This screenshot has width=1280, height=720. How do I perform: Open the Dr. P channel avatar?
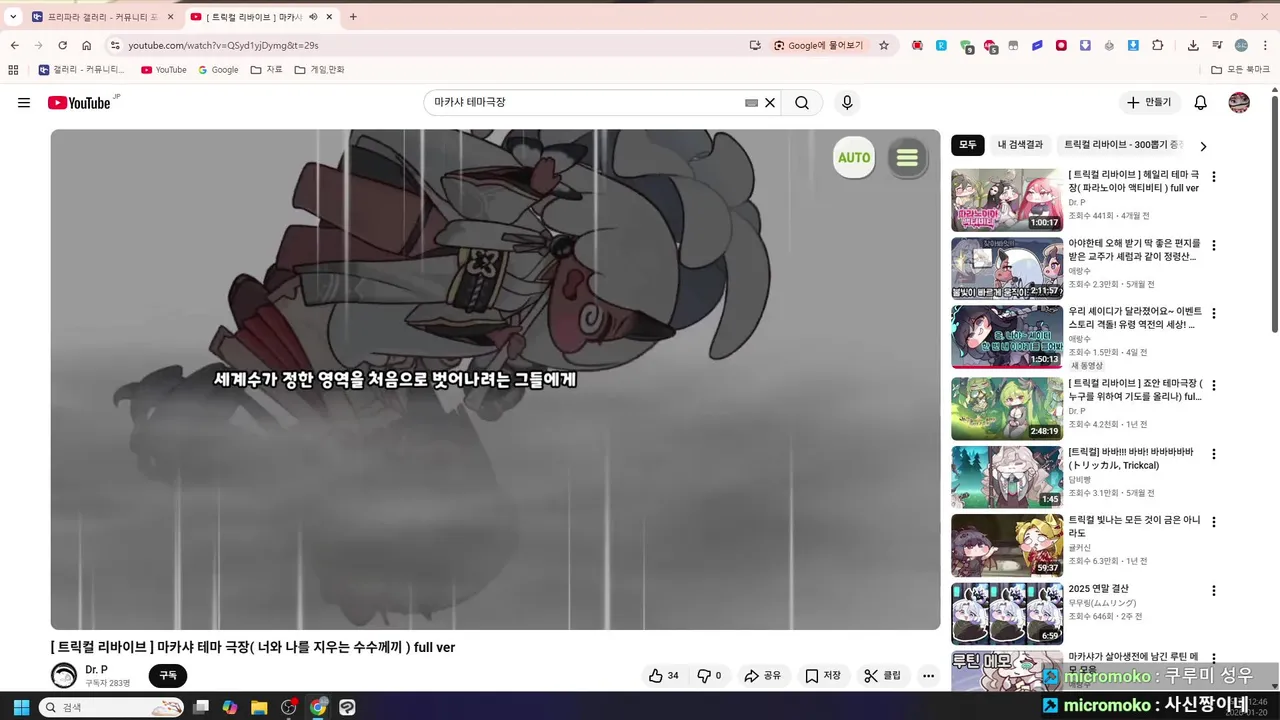pyautogui.click(x=64, y=675)
